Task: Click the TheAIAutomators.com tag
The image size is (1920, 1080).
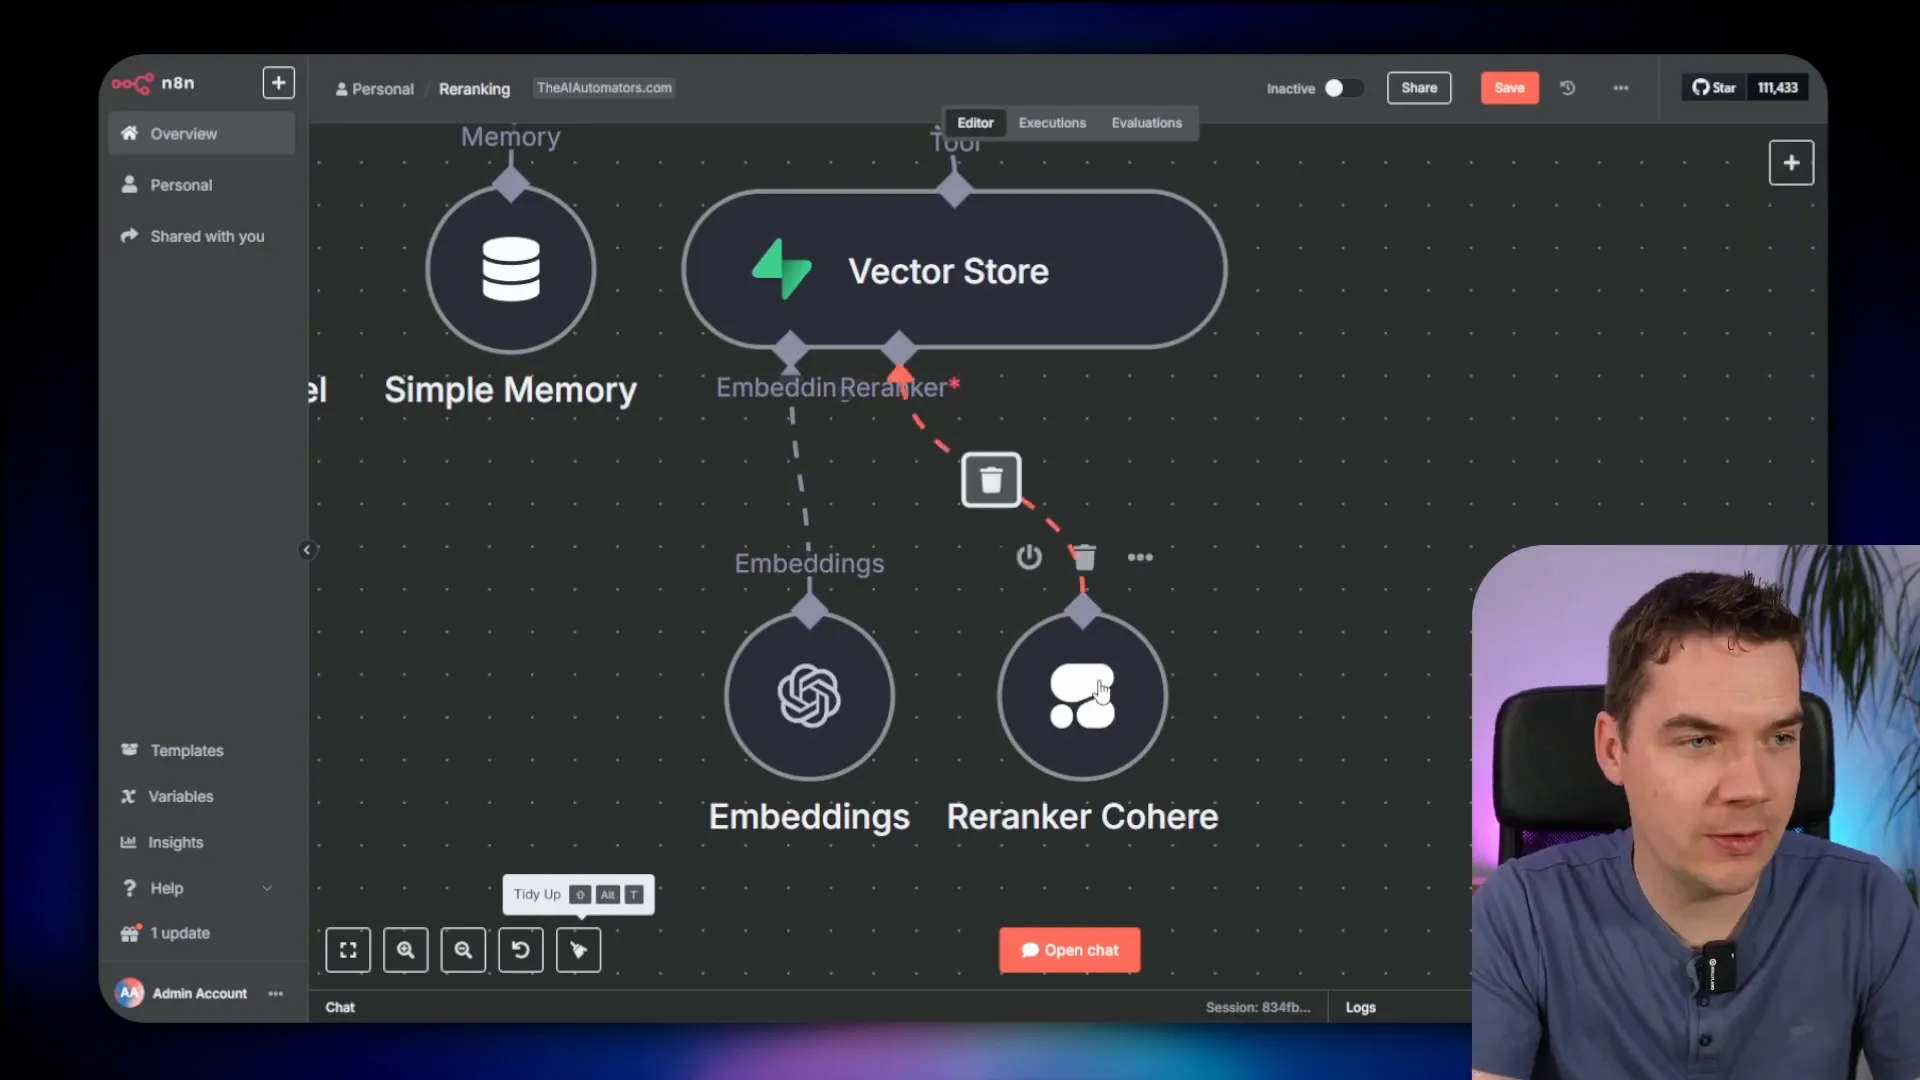Action: [x=604, y=88]
